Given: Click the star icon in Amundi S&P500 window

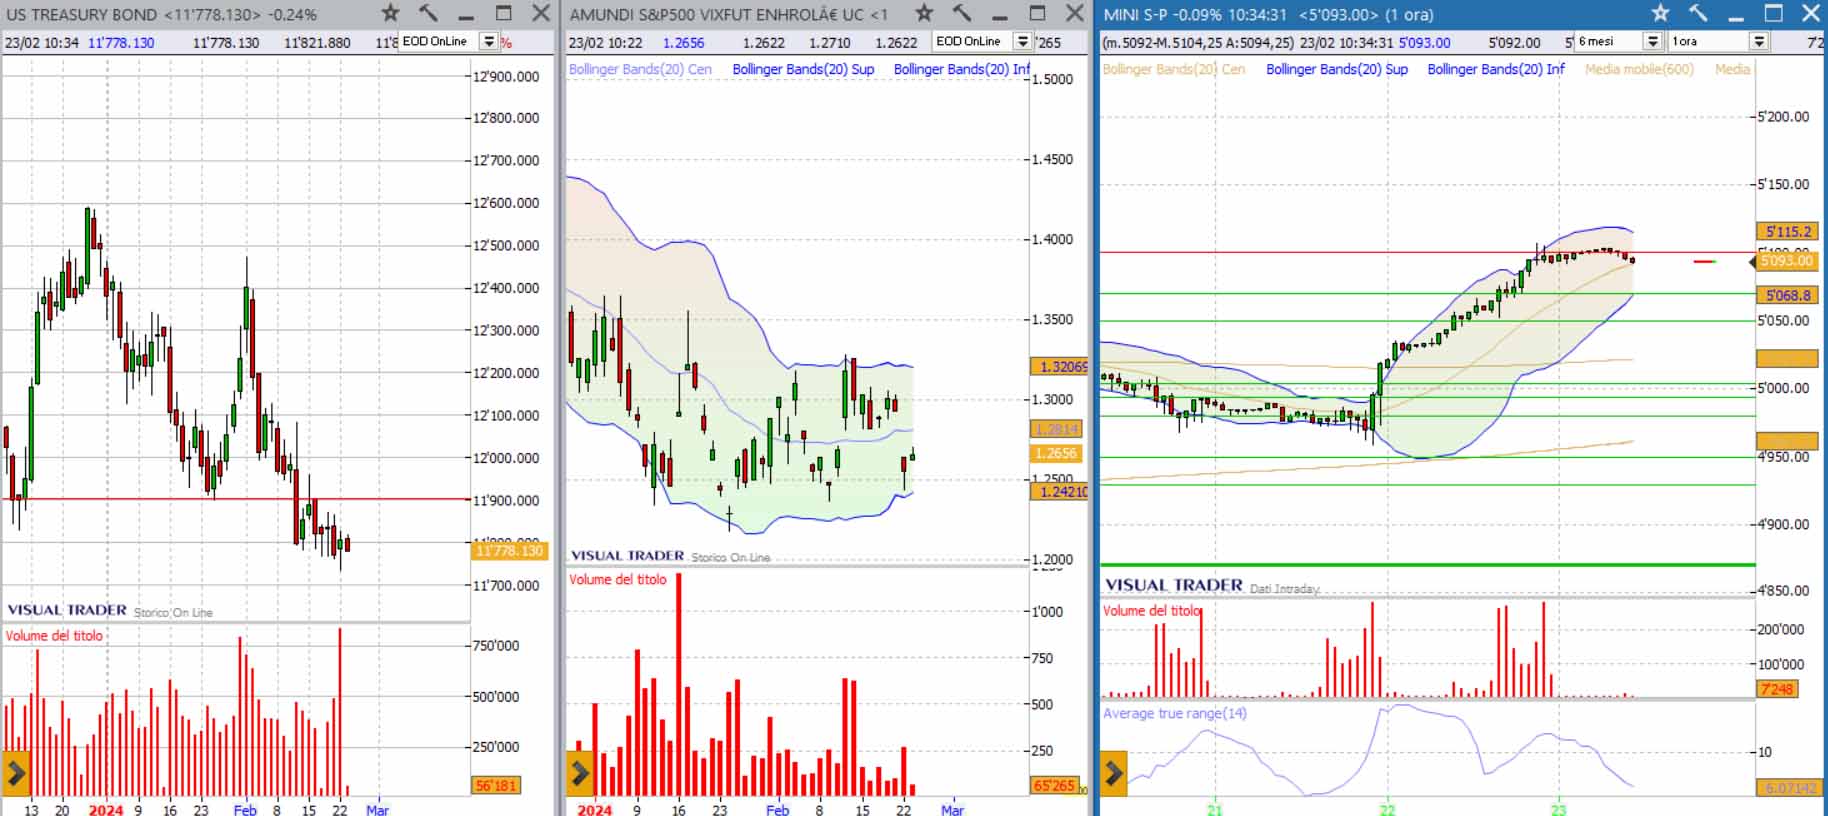Looking at the screenshot, I should click(x=925, y=13).
